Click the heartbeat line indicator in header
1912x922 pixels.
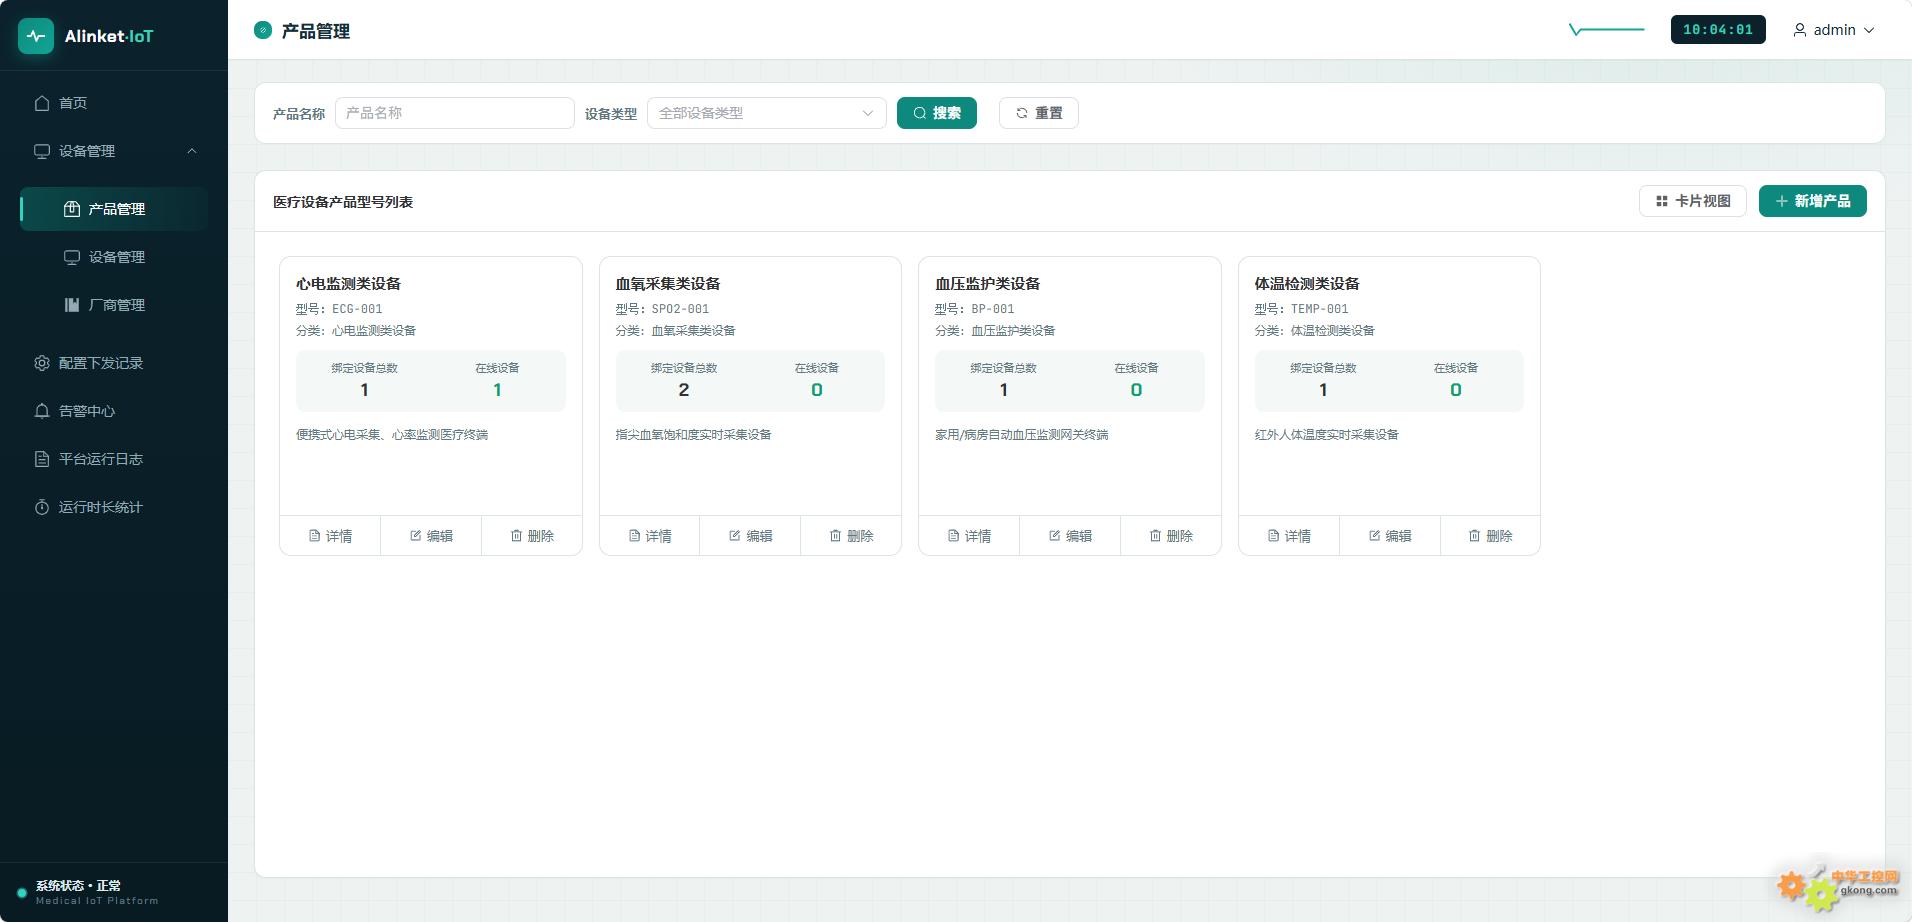(1607, 30)
